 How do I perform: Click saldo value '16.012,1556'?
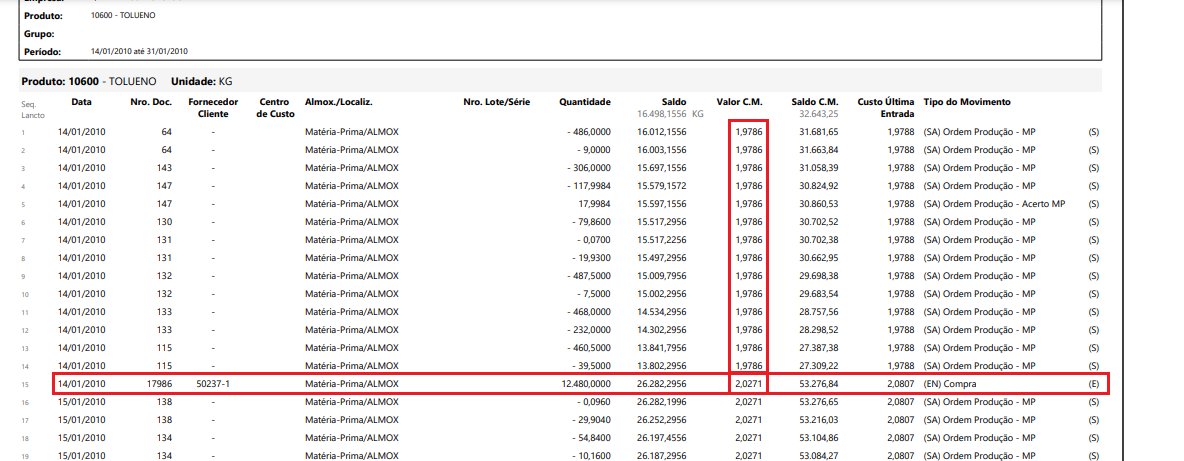(x=661, y=132)
